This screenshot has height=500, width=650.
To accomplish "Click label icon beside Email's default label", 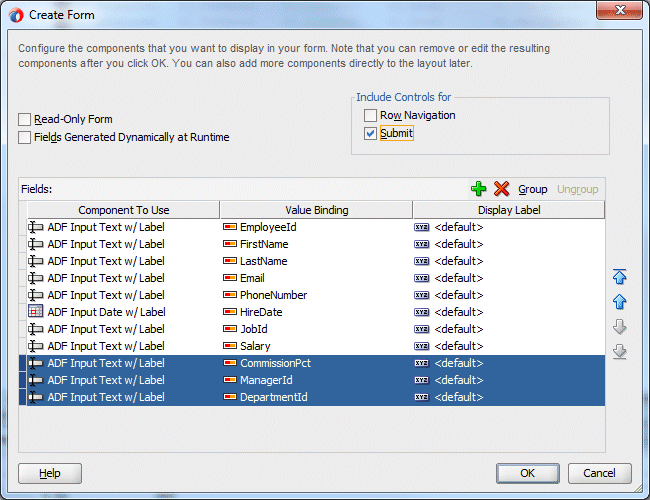I will [422, 278].
